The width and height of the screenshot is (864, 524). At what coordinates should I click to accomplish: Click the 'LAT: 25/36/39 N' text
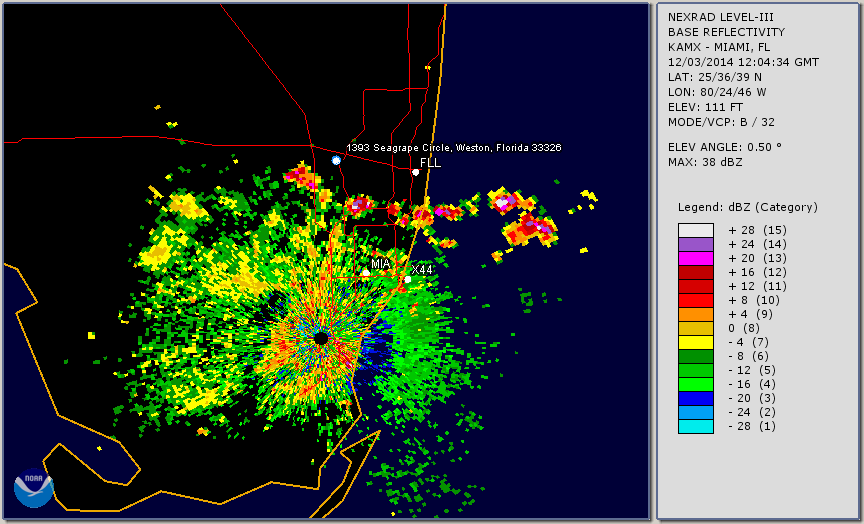pos(715,77)
